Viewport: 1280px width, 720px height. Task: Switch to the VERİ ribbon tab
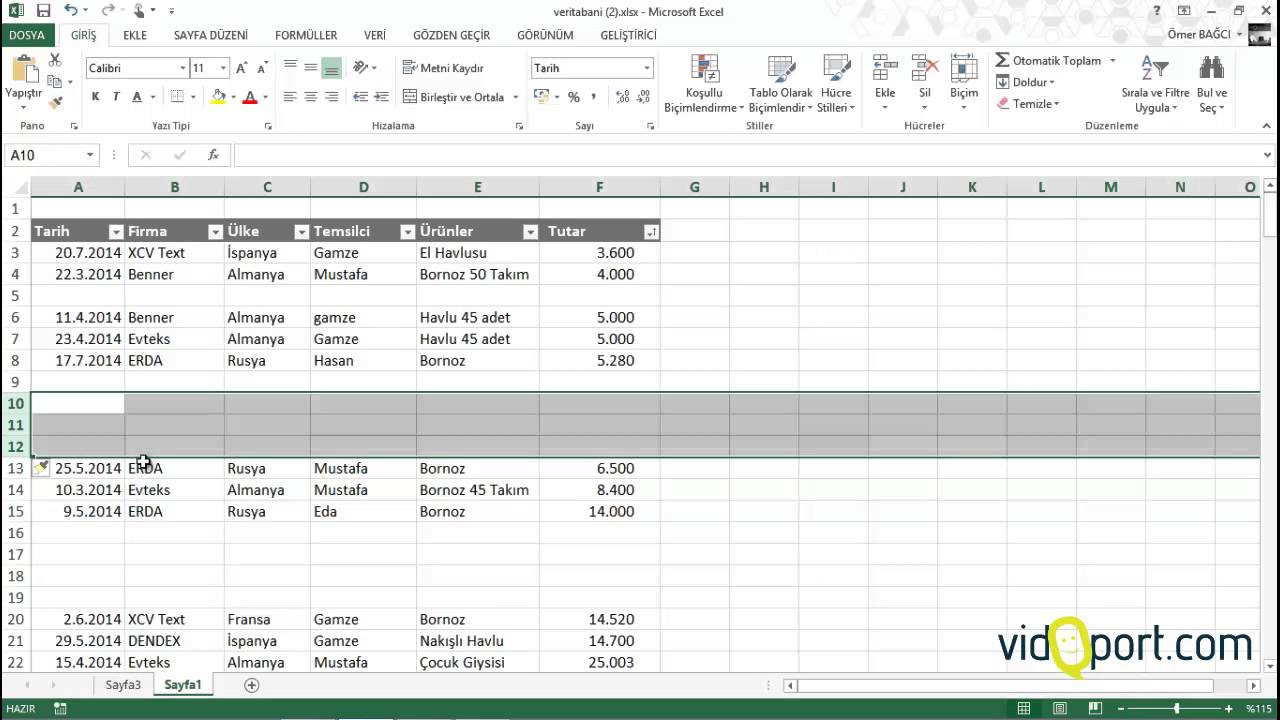tap(375, 35)
